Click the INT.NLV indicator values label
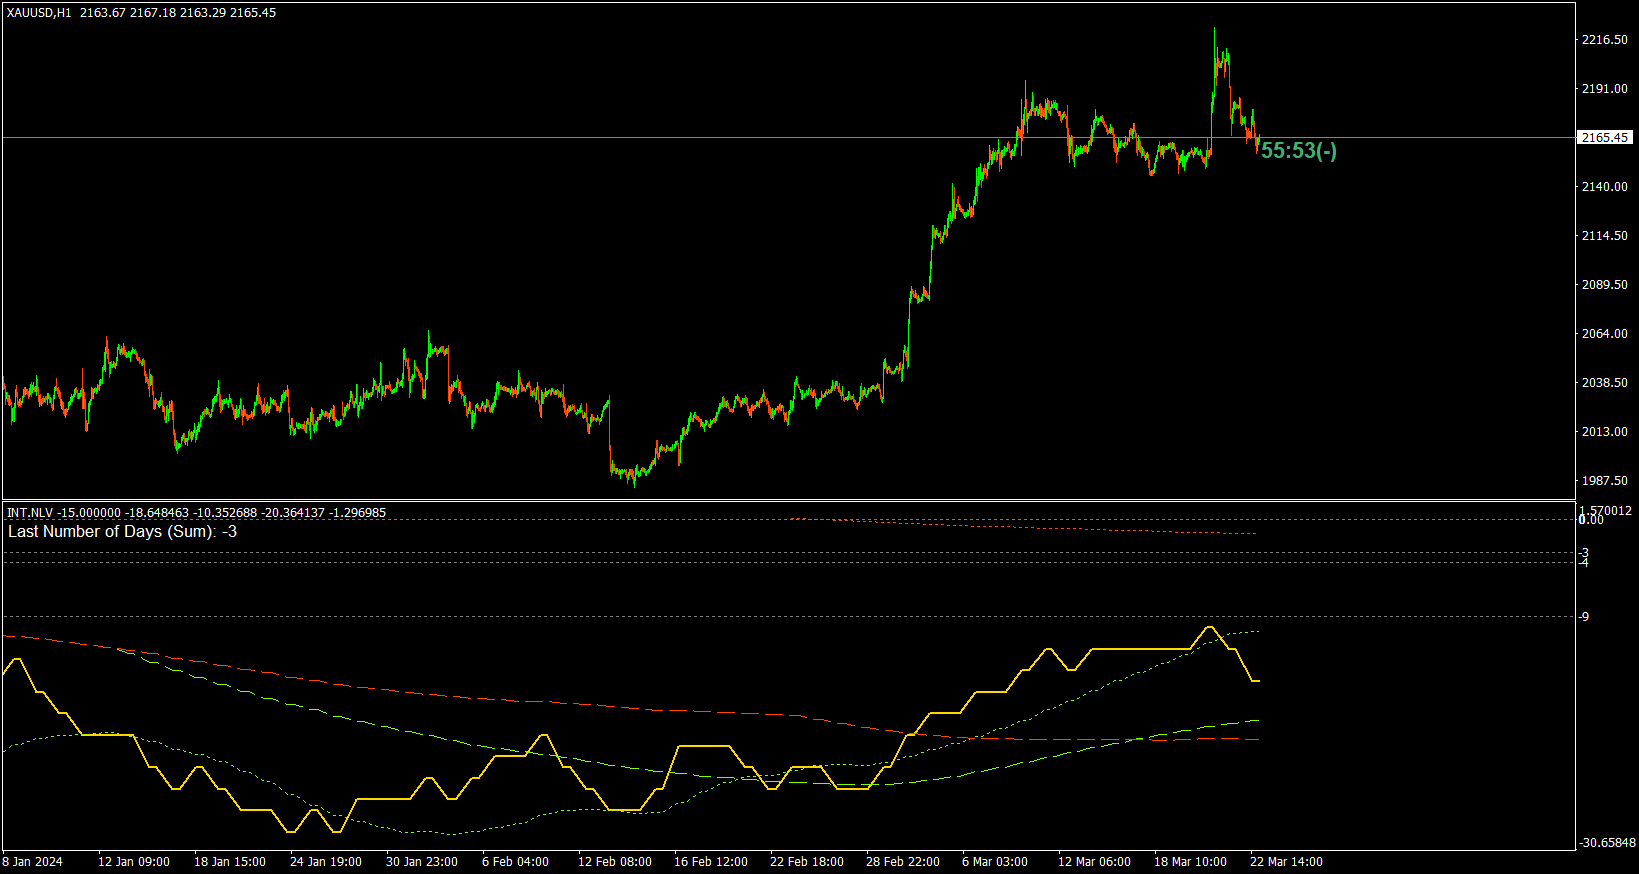This screenshot has width=1639, height=874. pos(196,513)
